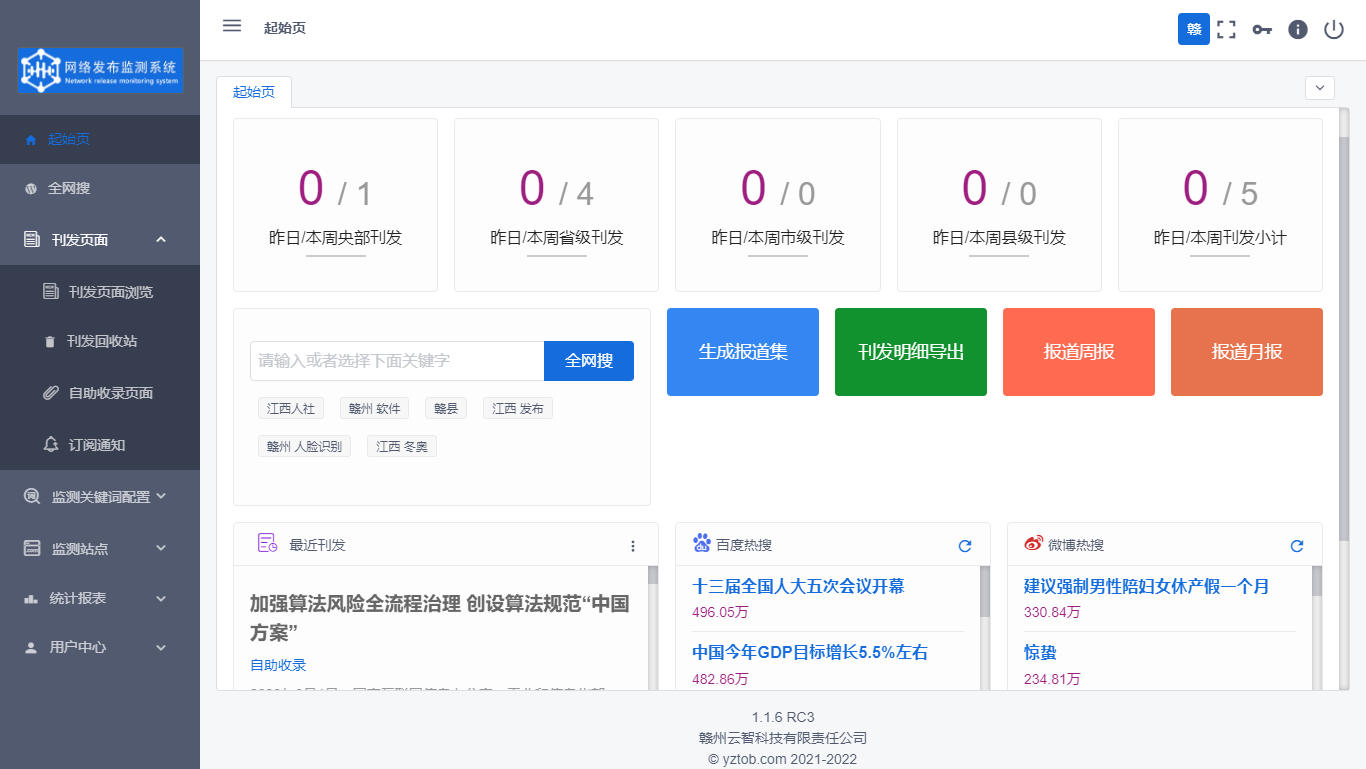This screenshot has width=1366, height=769.
Task: Open the 最近刊发 three-dot options menu
Action: (x=633, y=546)
